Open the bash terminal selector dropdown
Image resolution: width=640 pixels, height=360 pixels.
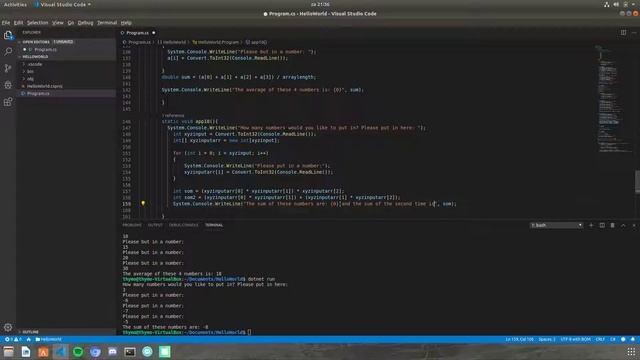[x=556, y=225]
